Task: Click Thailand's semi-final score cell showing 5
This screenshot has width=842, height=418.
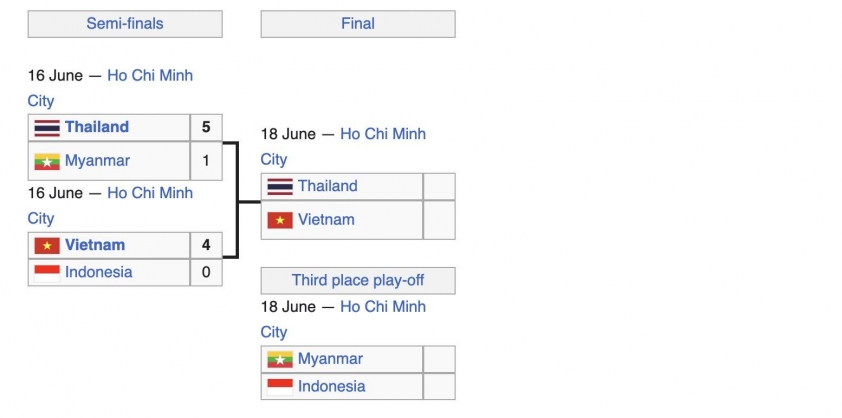Action: click(206, 127)
